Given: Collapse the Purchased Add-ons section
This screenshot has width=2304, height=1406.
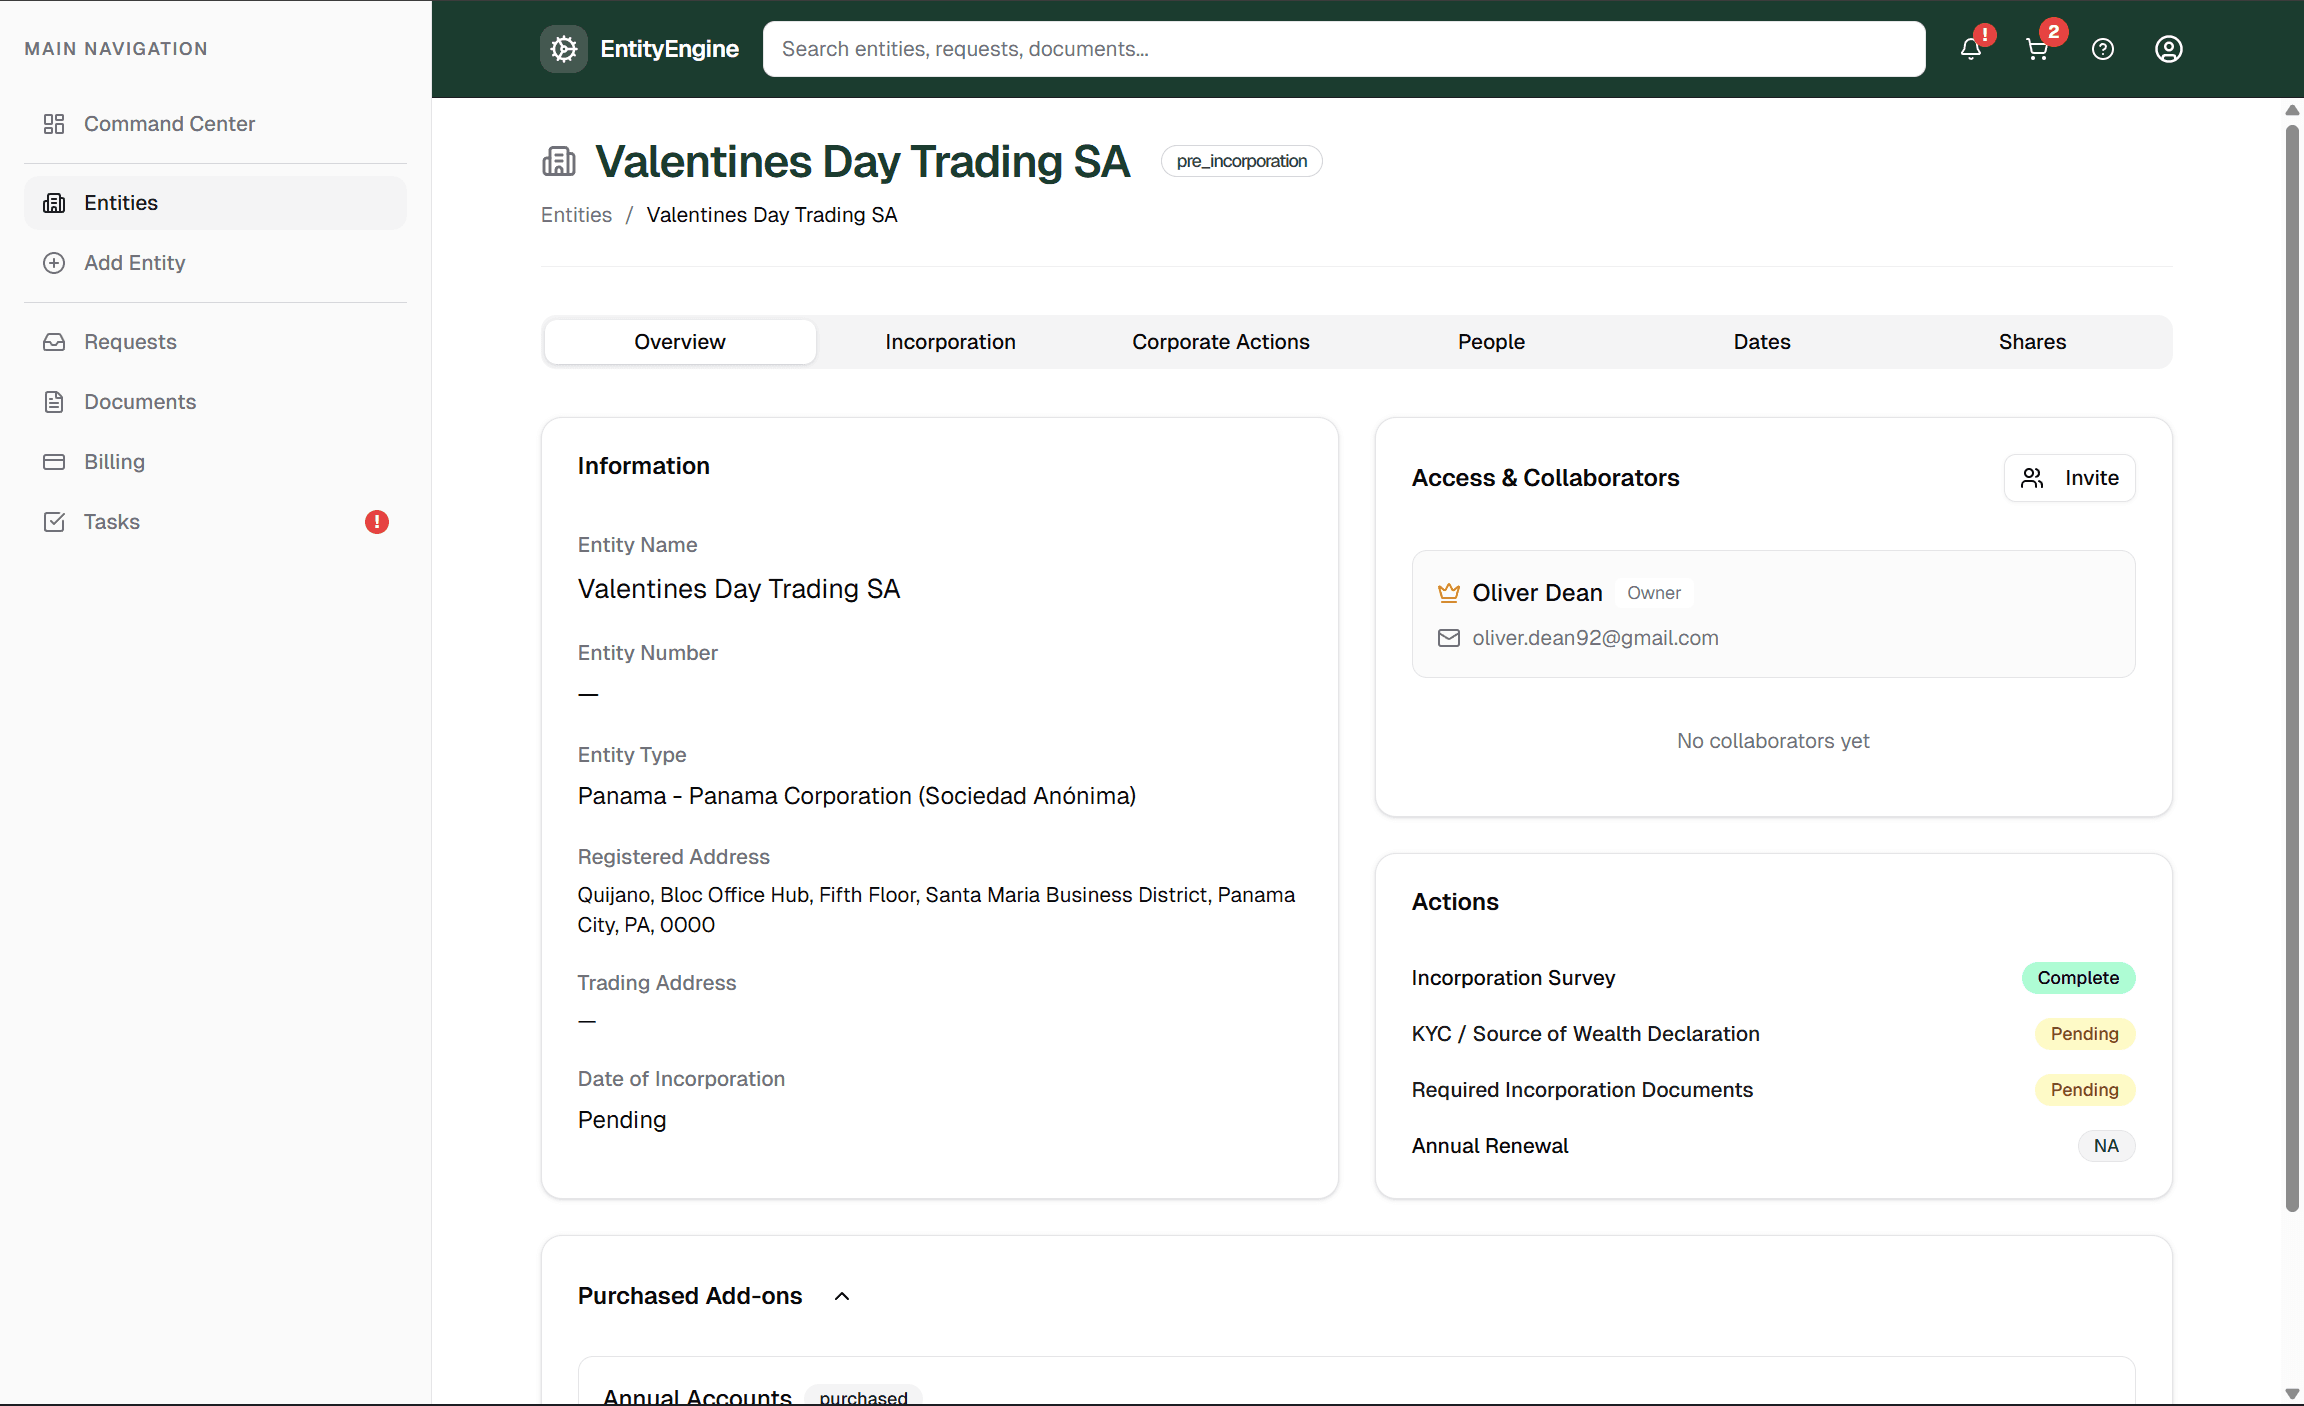Looking at the screenshot, I should point(840,1295).
